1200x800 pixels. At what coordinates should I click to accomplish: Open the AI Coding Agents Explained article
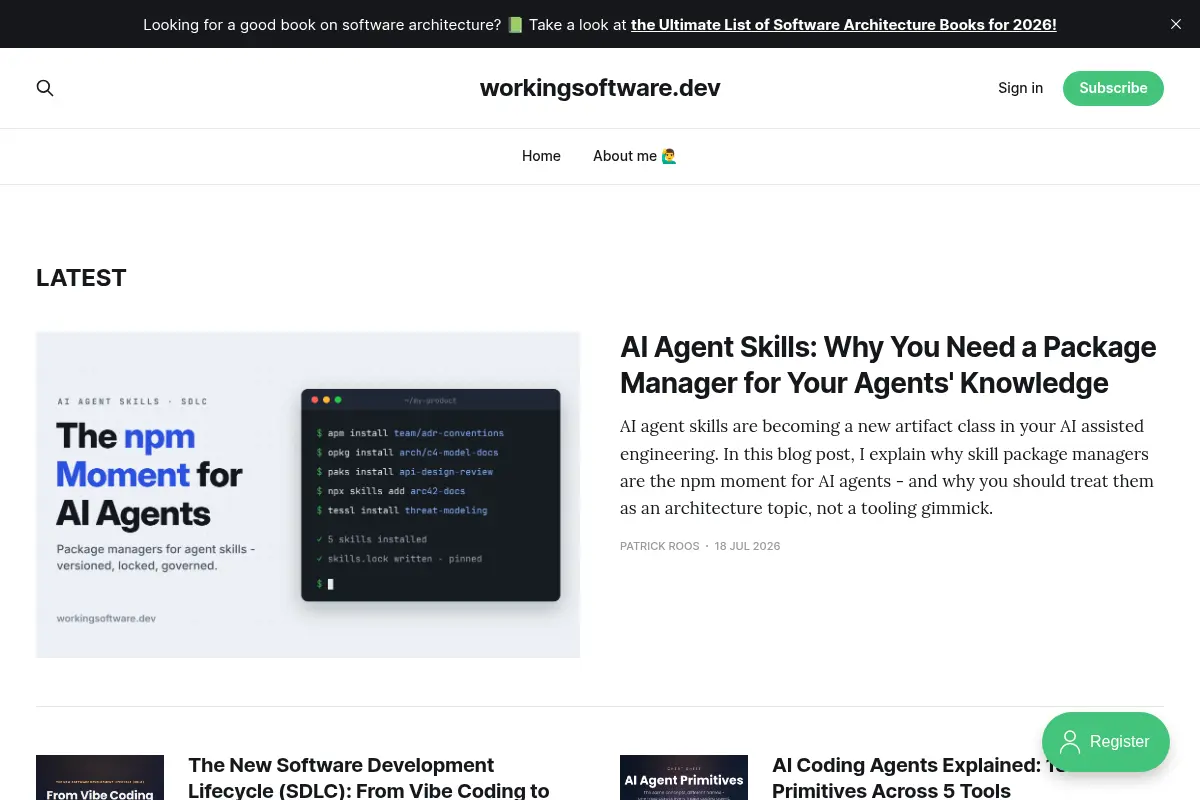919,777
